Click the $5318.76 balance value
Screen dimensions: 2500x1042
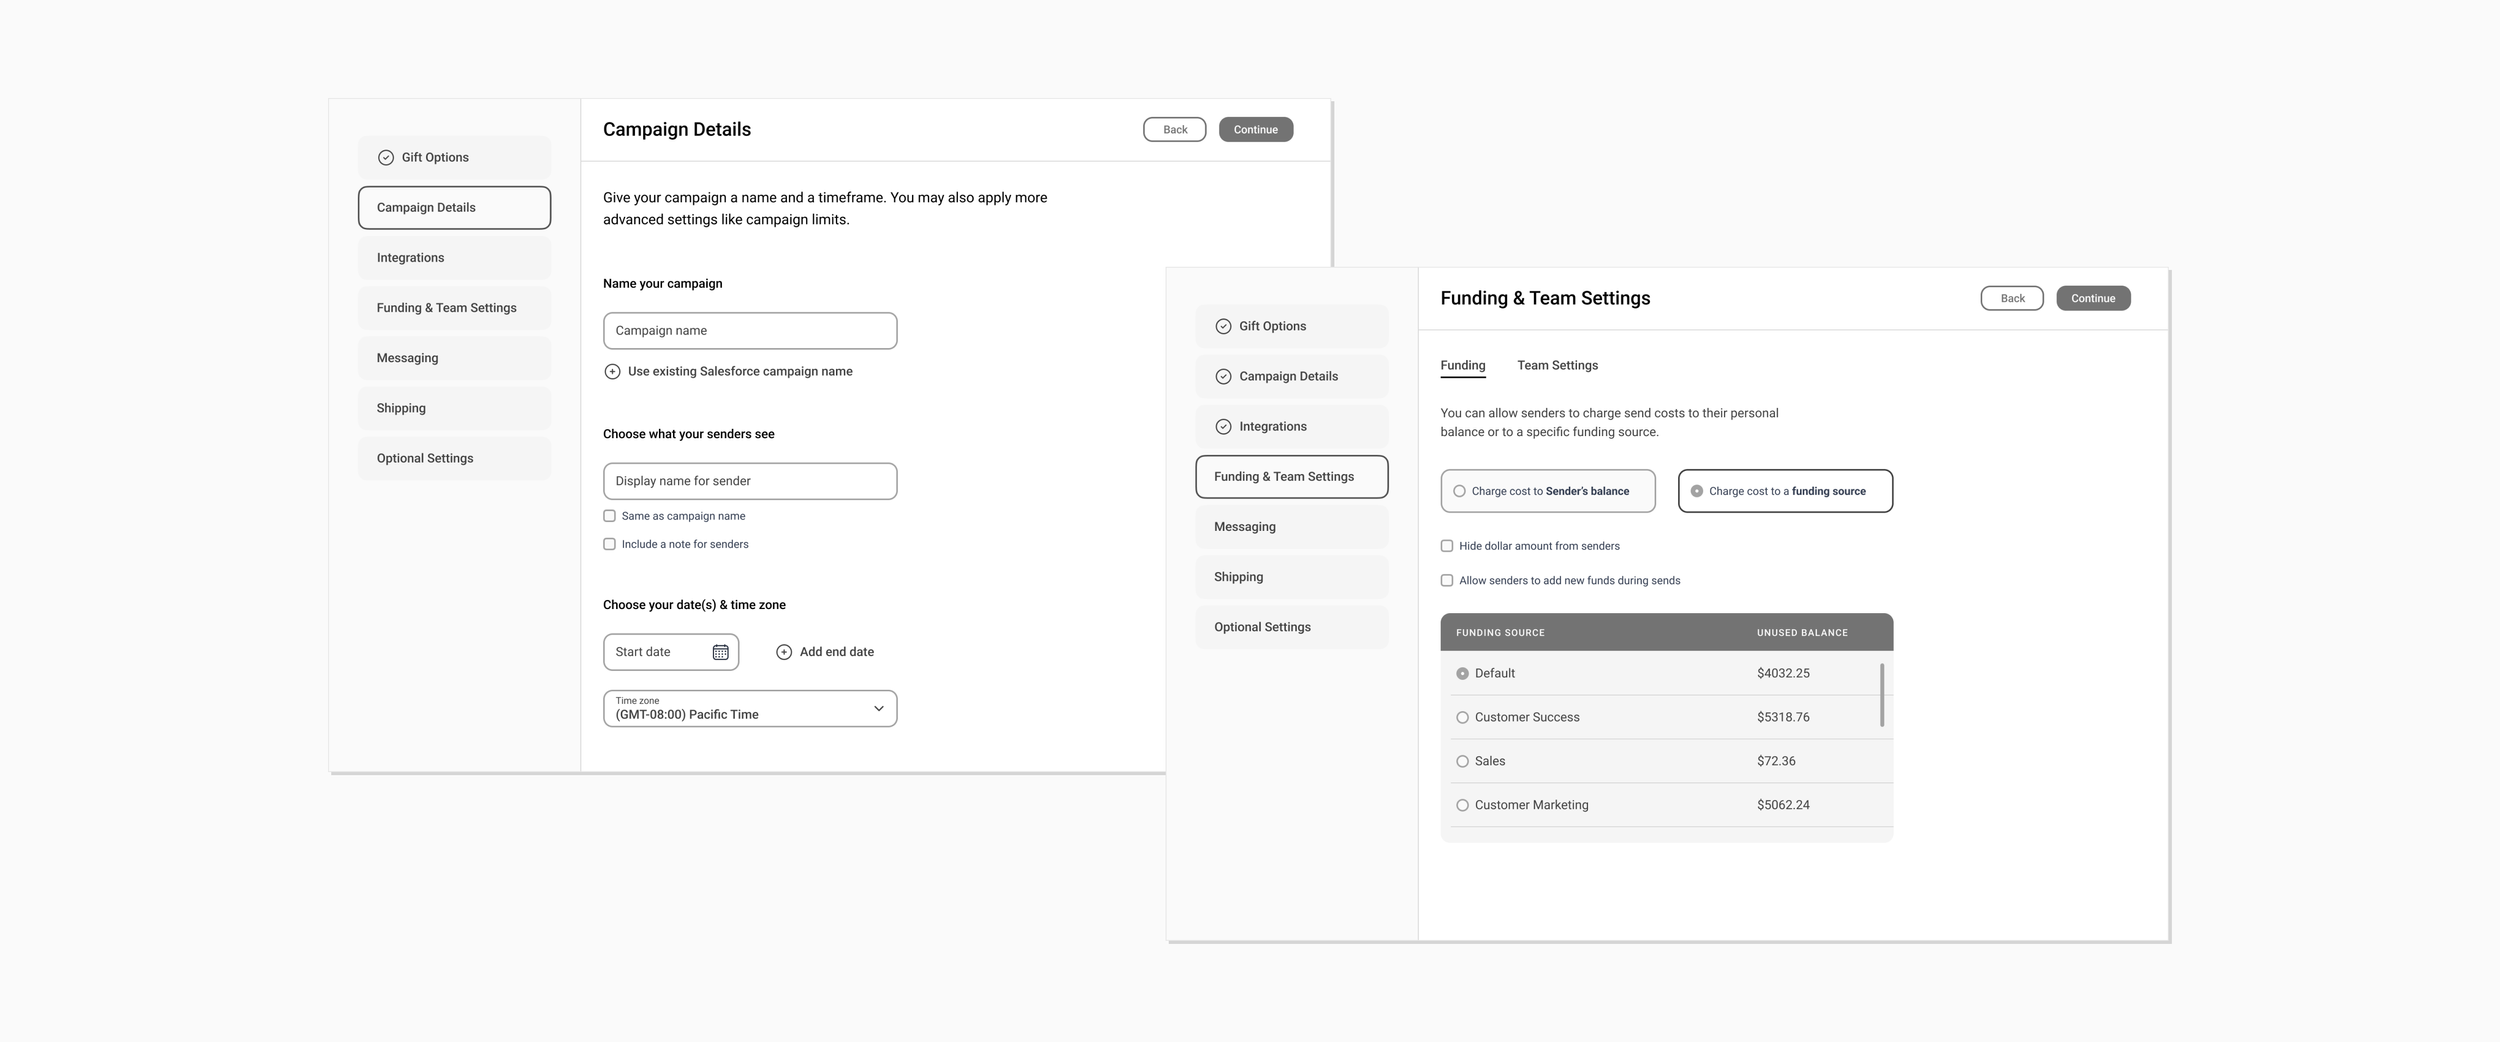pos(1783,717)
